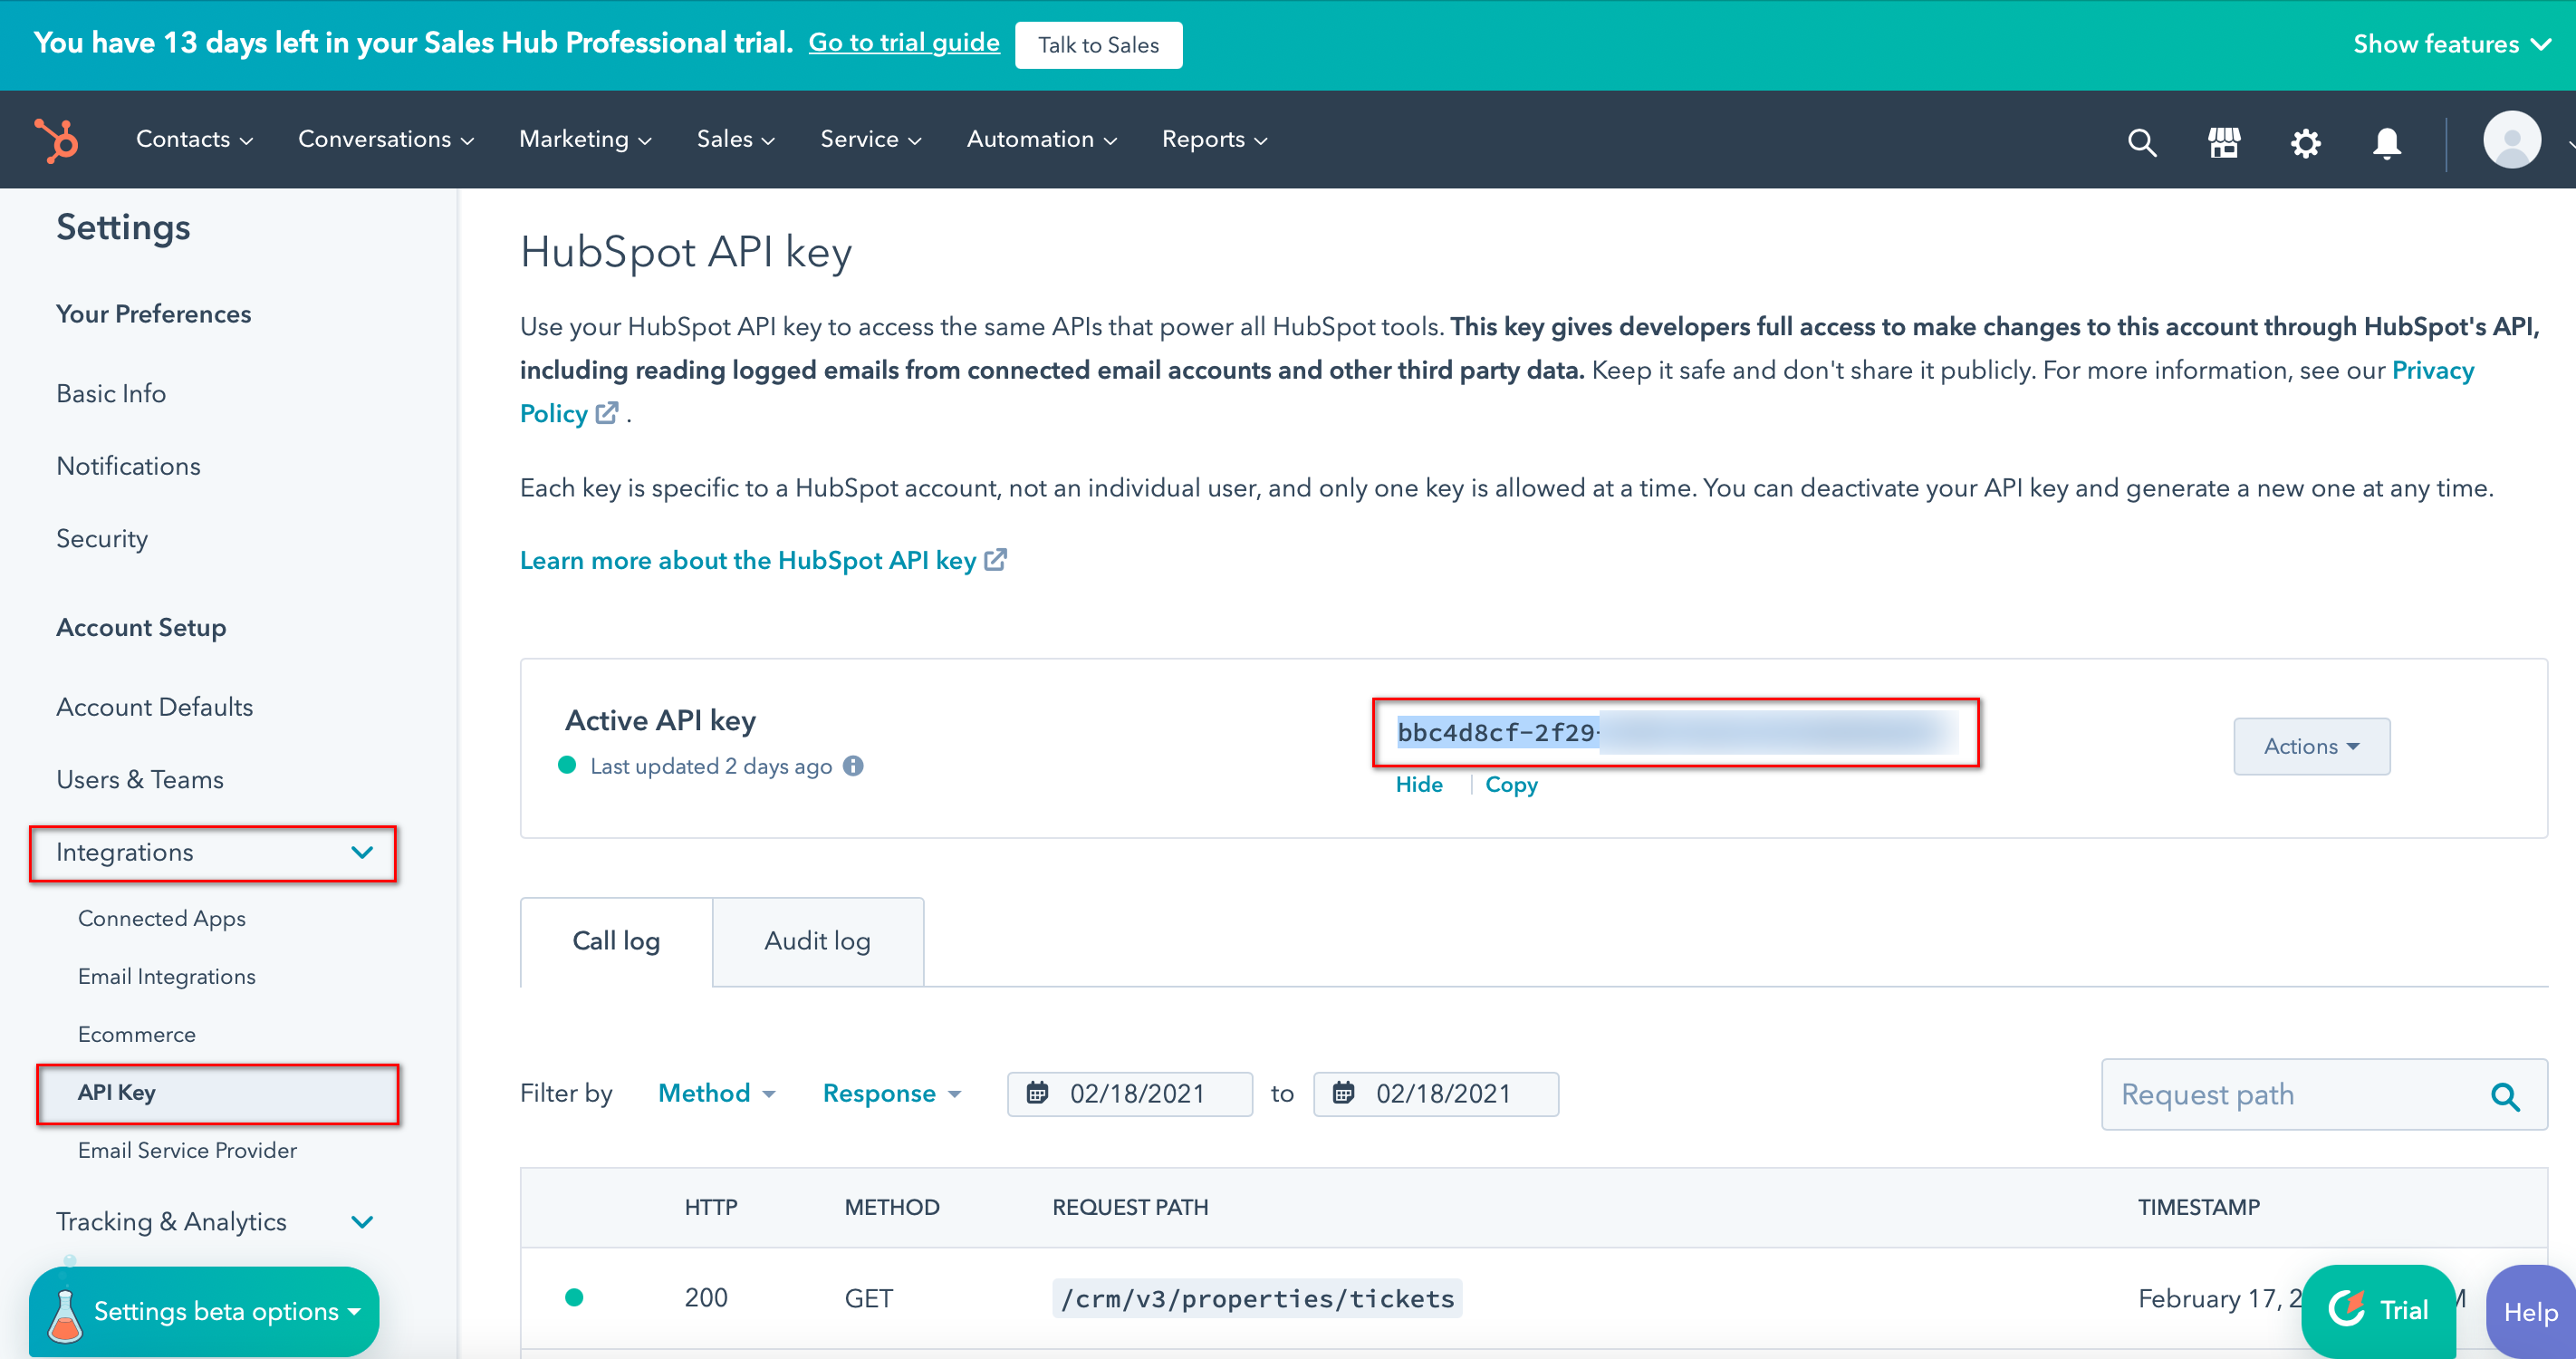Open the Response filter dropdown
Screen dimensions: 2576x1359
coord(891,1094)
